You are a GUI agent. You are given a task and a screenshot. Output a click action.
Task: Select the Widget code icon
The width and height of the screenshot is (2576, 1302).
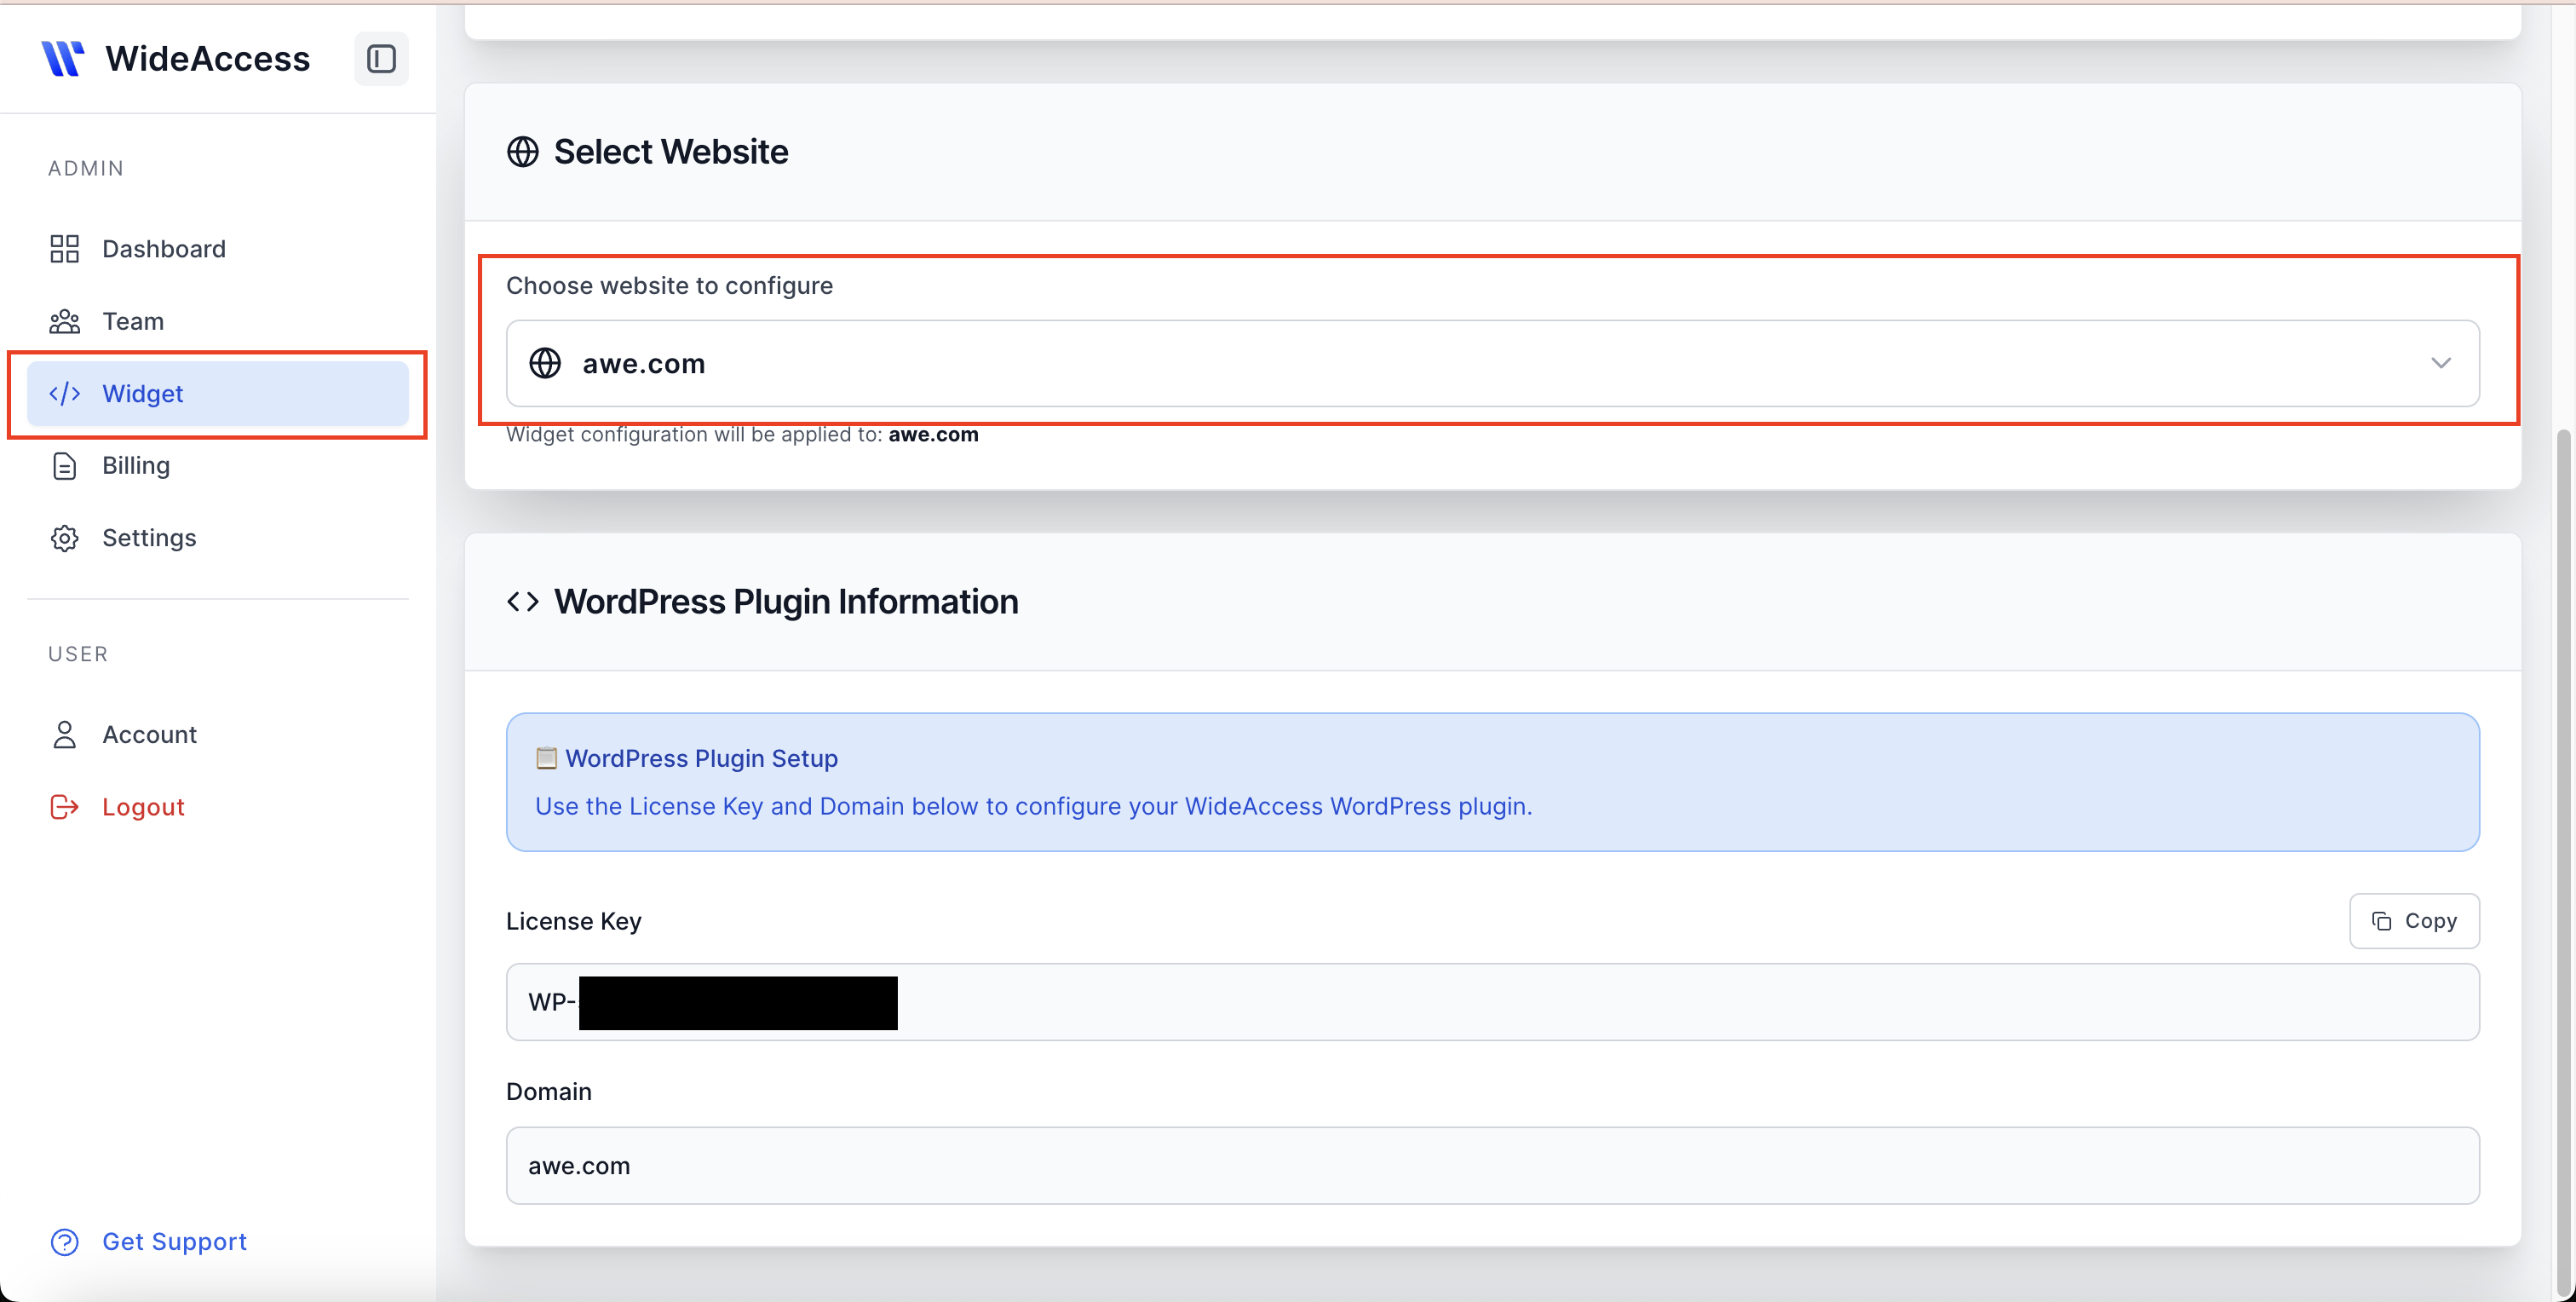tap(64, 393)
